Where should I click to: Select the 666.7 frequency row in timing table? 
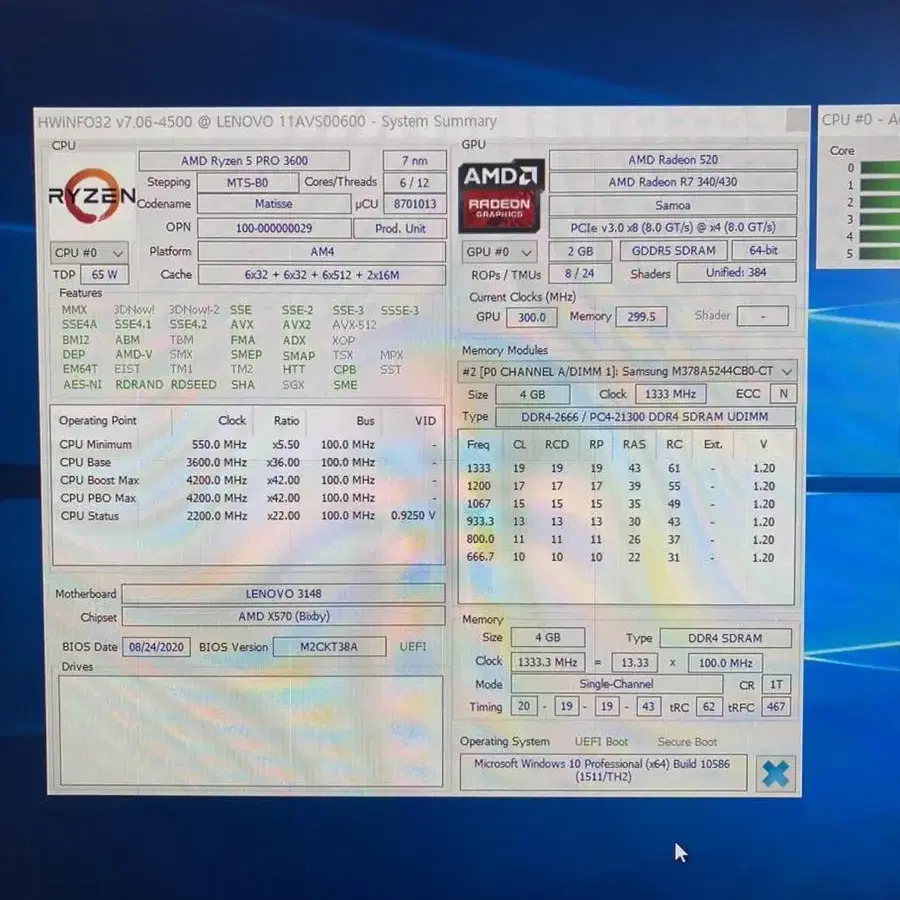[x=622, y=557]
